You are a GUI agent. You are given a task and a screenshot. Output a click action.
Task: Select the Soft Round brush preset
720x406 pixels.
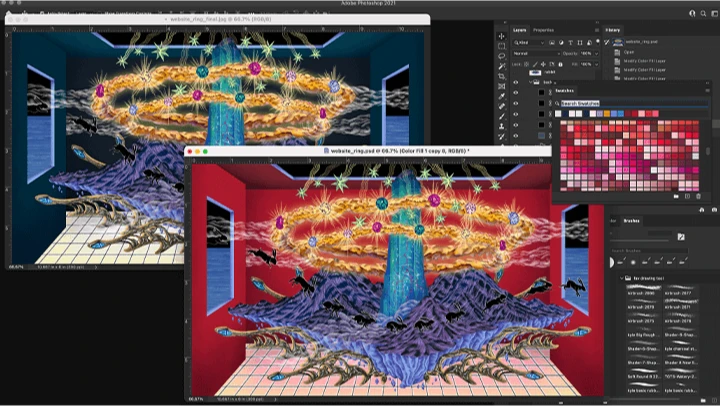tap(644, 373)
